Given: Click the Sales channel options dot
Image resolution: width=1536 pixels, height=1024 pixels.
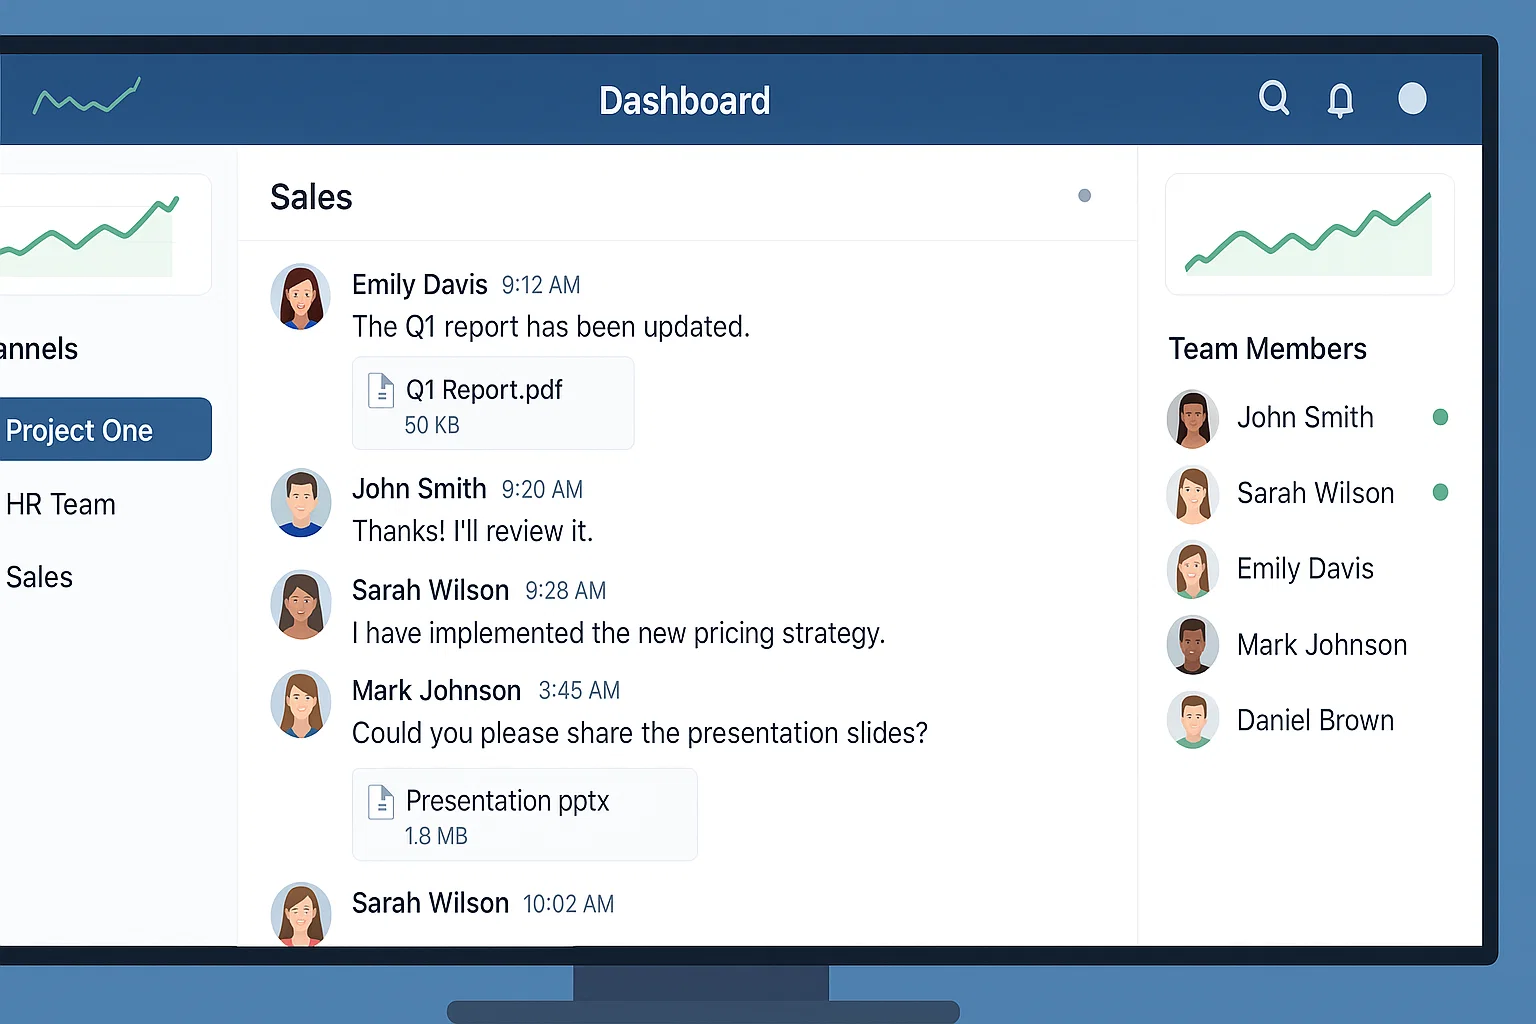Looking at the screenshot, I should click(1084, 196).
